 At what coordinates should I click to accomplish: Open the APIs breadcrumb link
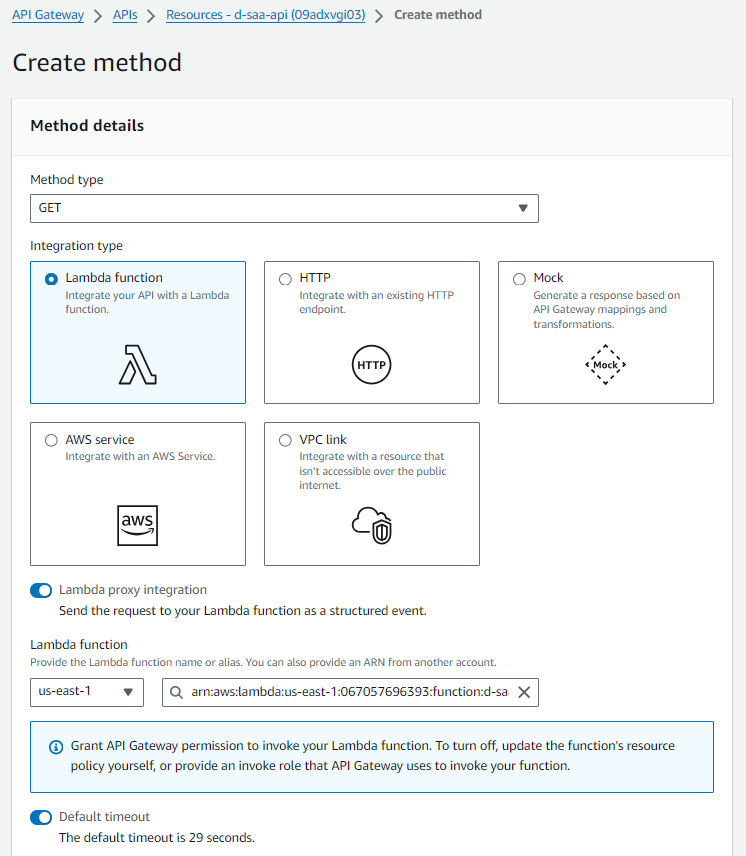coord(125,15)
